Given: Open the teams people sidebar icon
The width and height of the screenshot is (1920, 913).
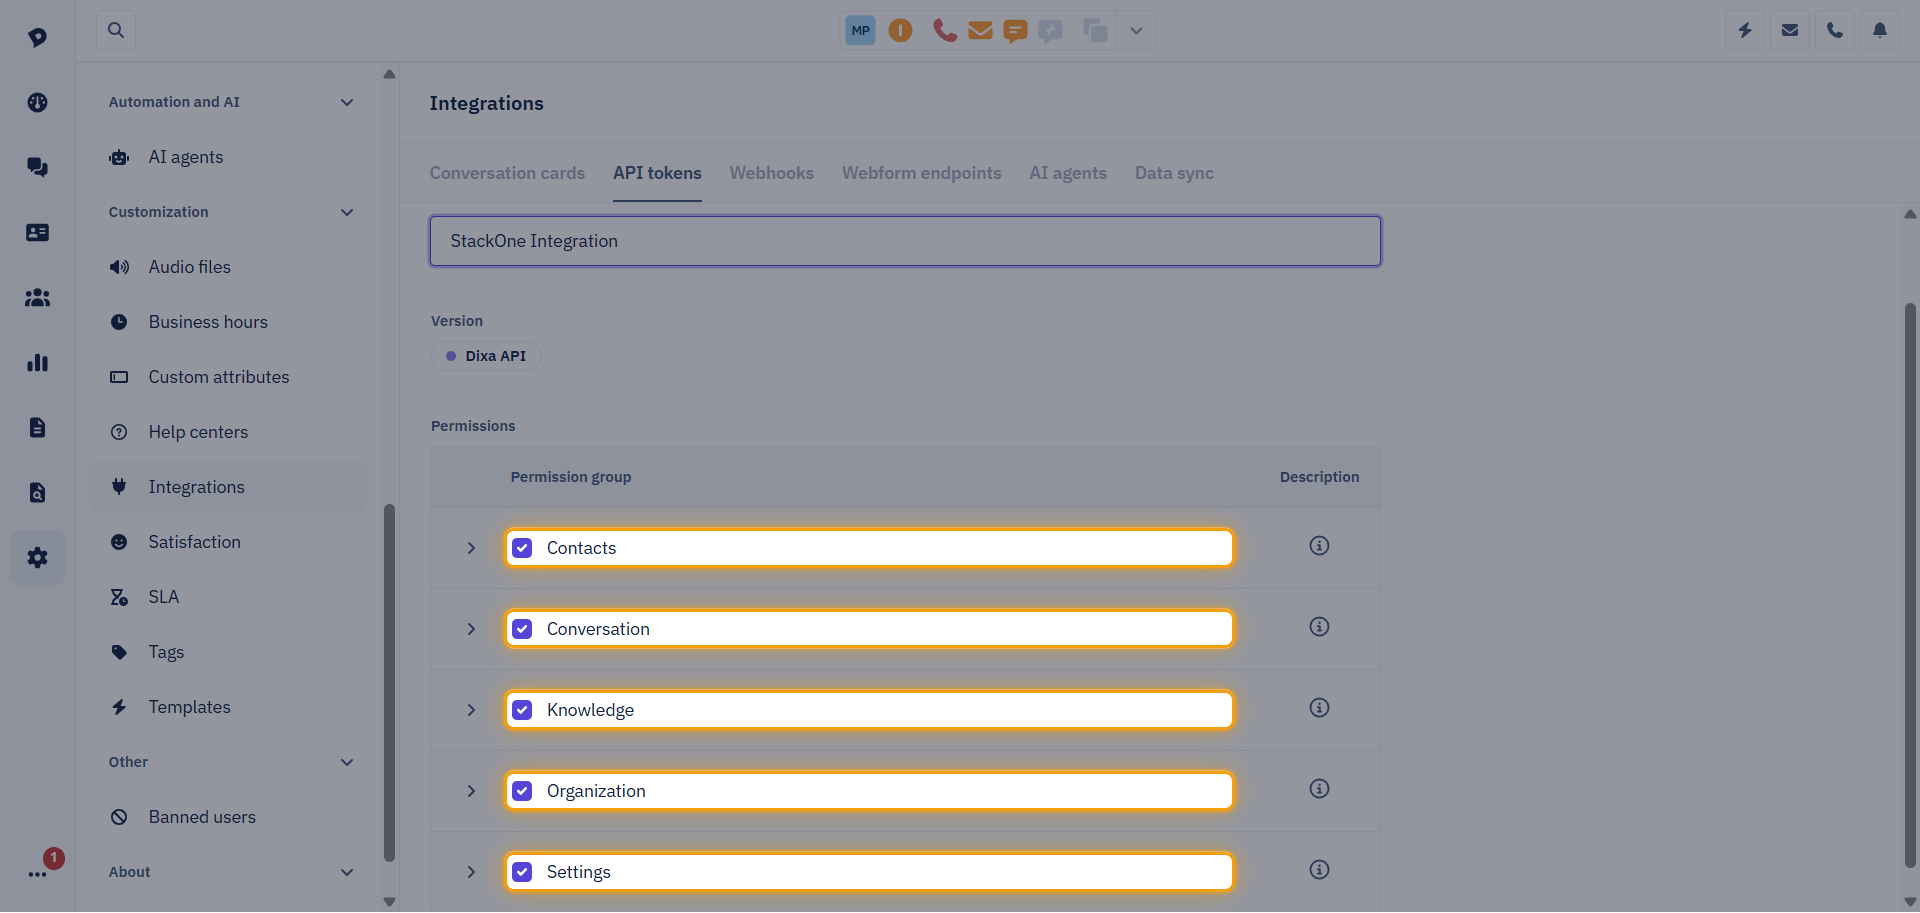Looking at the screenshot, I should click(x=37, y=297).
